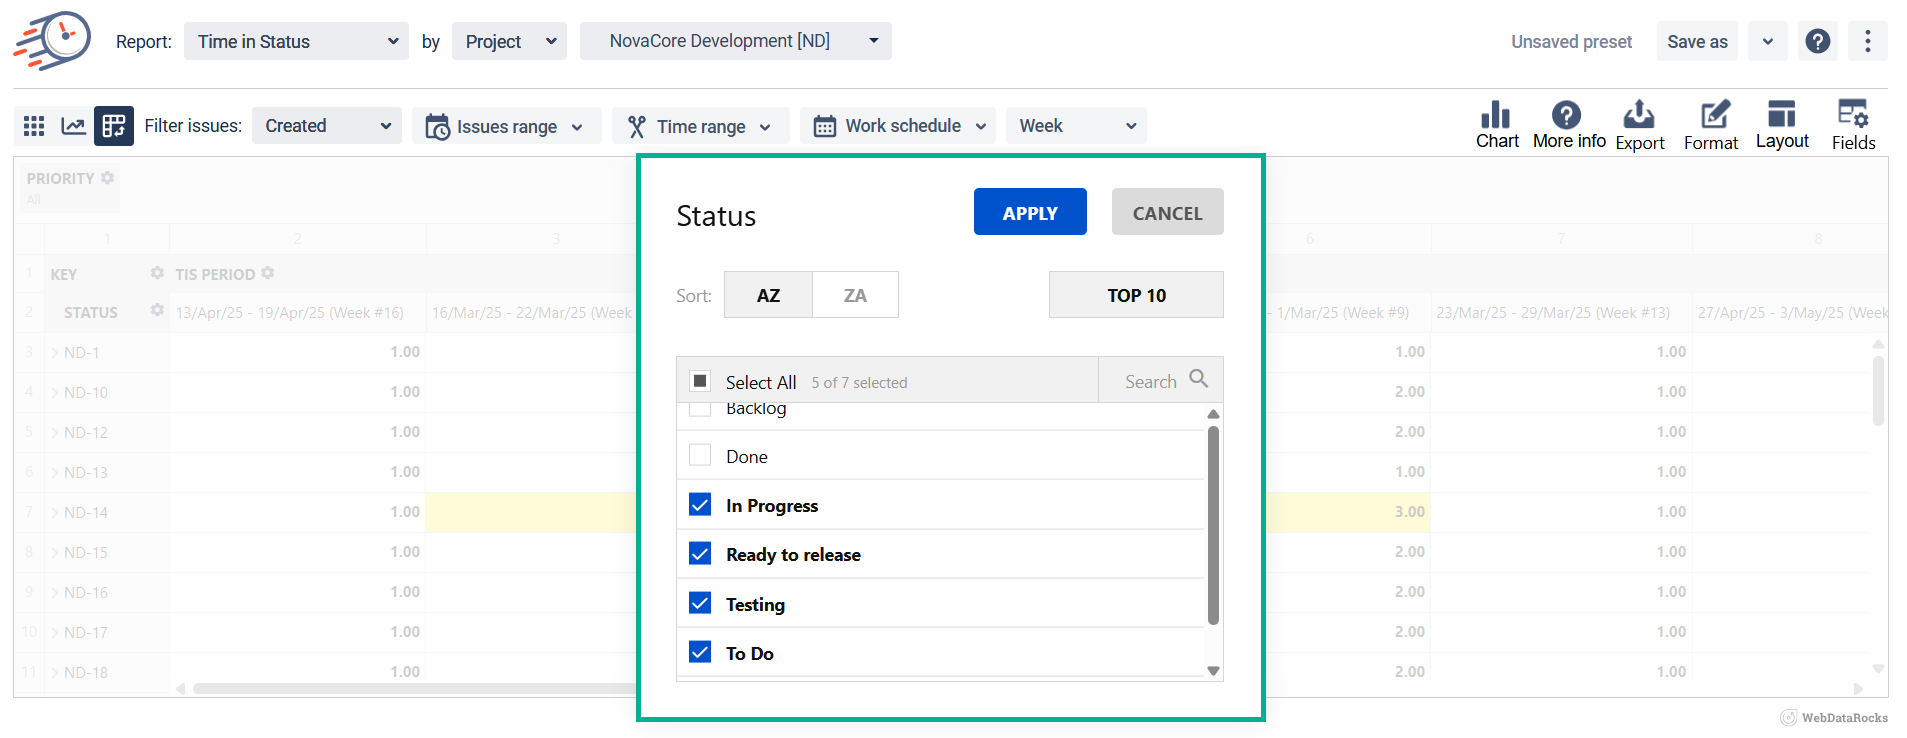This screenshot has width=1907, height=738.
Task: Check the Done status checkbox
Action: pos(700,456)
